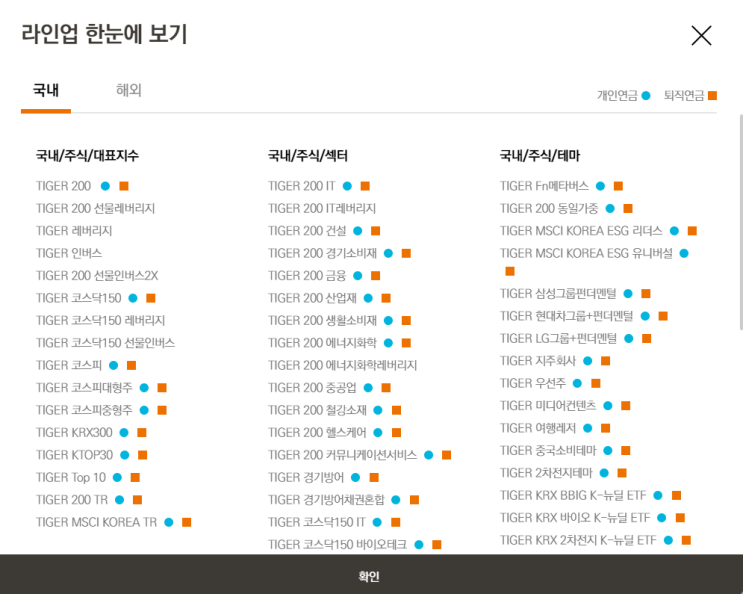The width and height of the screenshot is (743, 594).
Task: Click blue dot beside TIGER 우선주
Action: [577, 383]
